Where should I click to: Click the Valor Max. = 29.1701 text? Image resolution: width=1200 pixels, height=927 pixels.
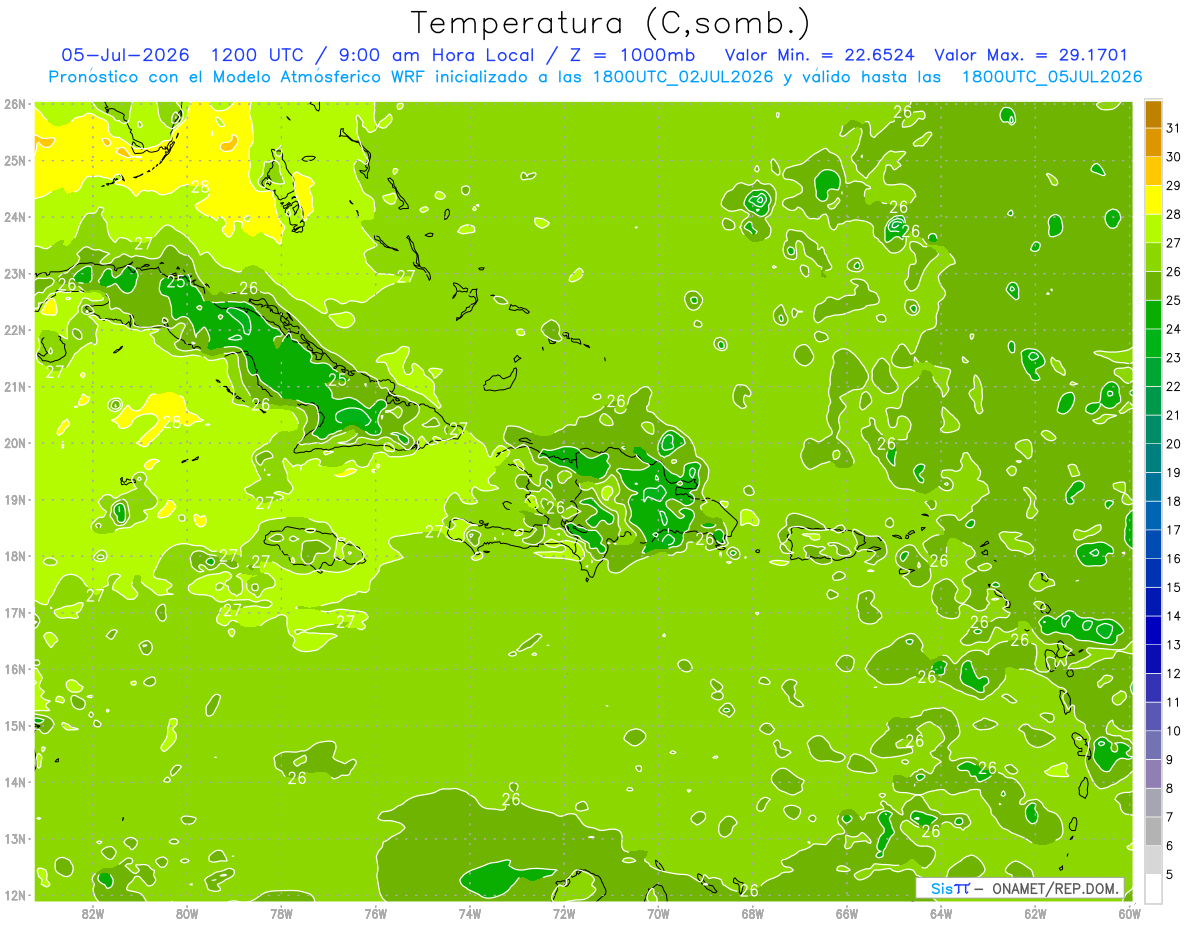pyautogui.click(x=1031, y=55)
